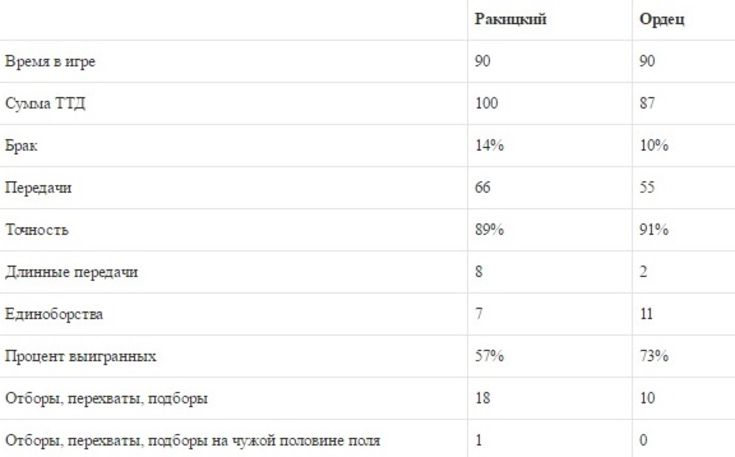This screenshot has height=457, width=735.
Task: Click Ордец's Процент выигранных value 73%
Action: pyautogui.click(x=654, y=356)
